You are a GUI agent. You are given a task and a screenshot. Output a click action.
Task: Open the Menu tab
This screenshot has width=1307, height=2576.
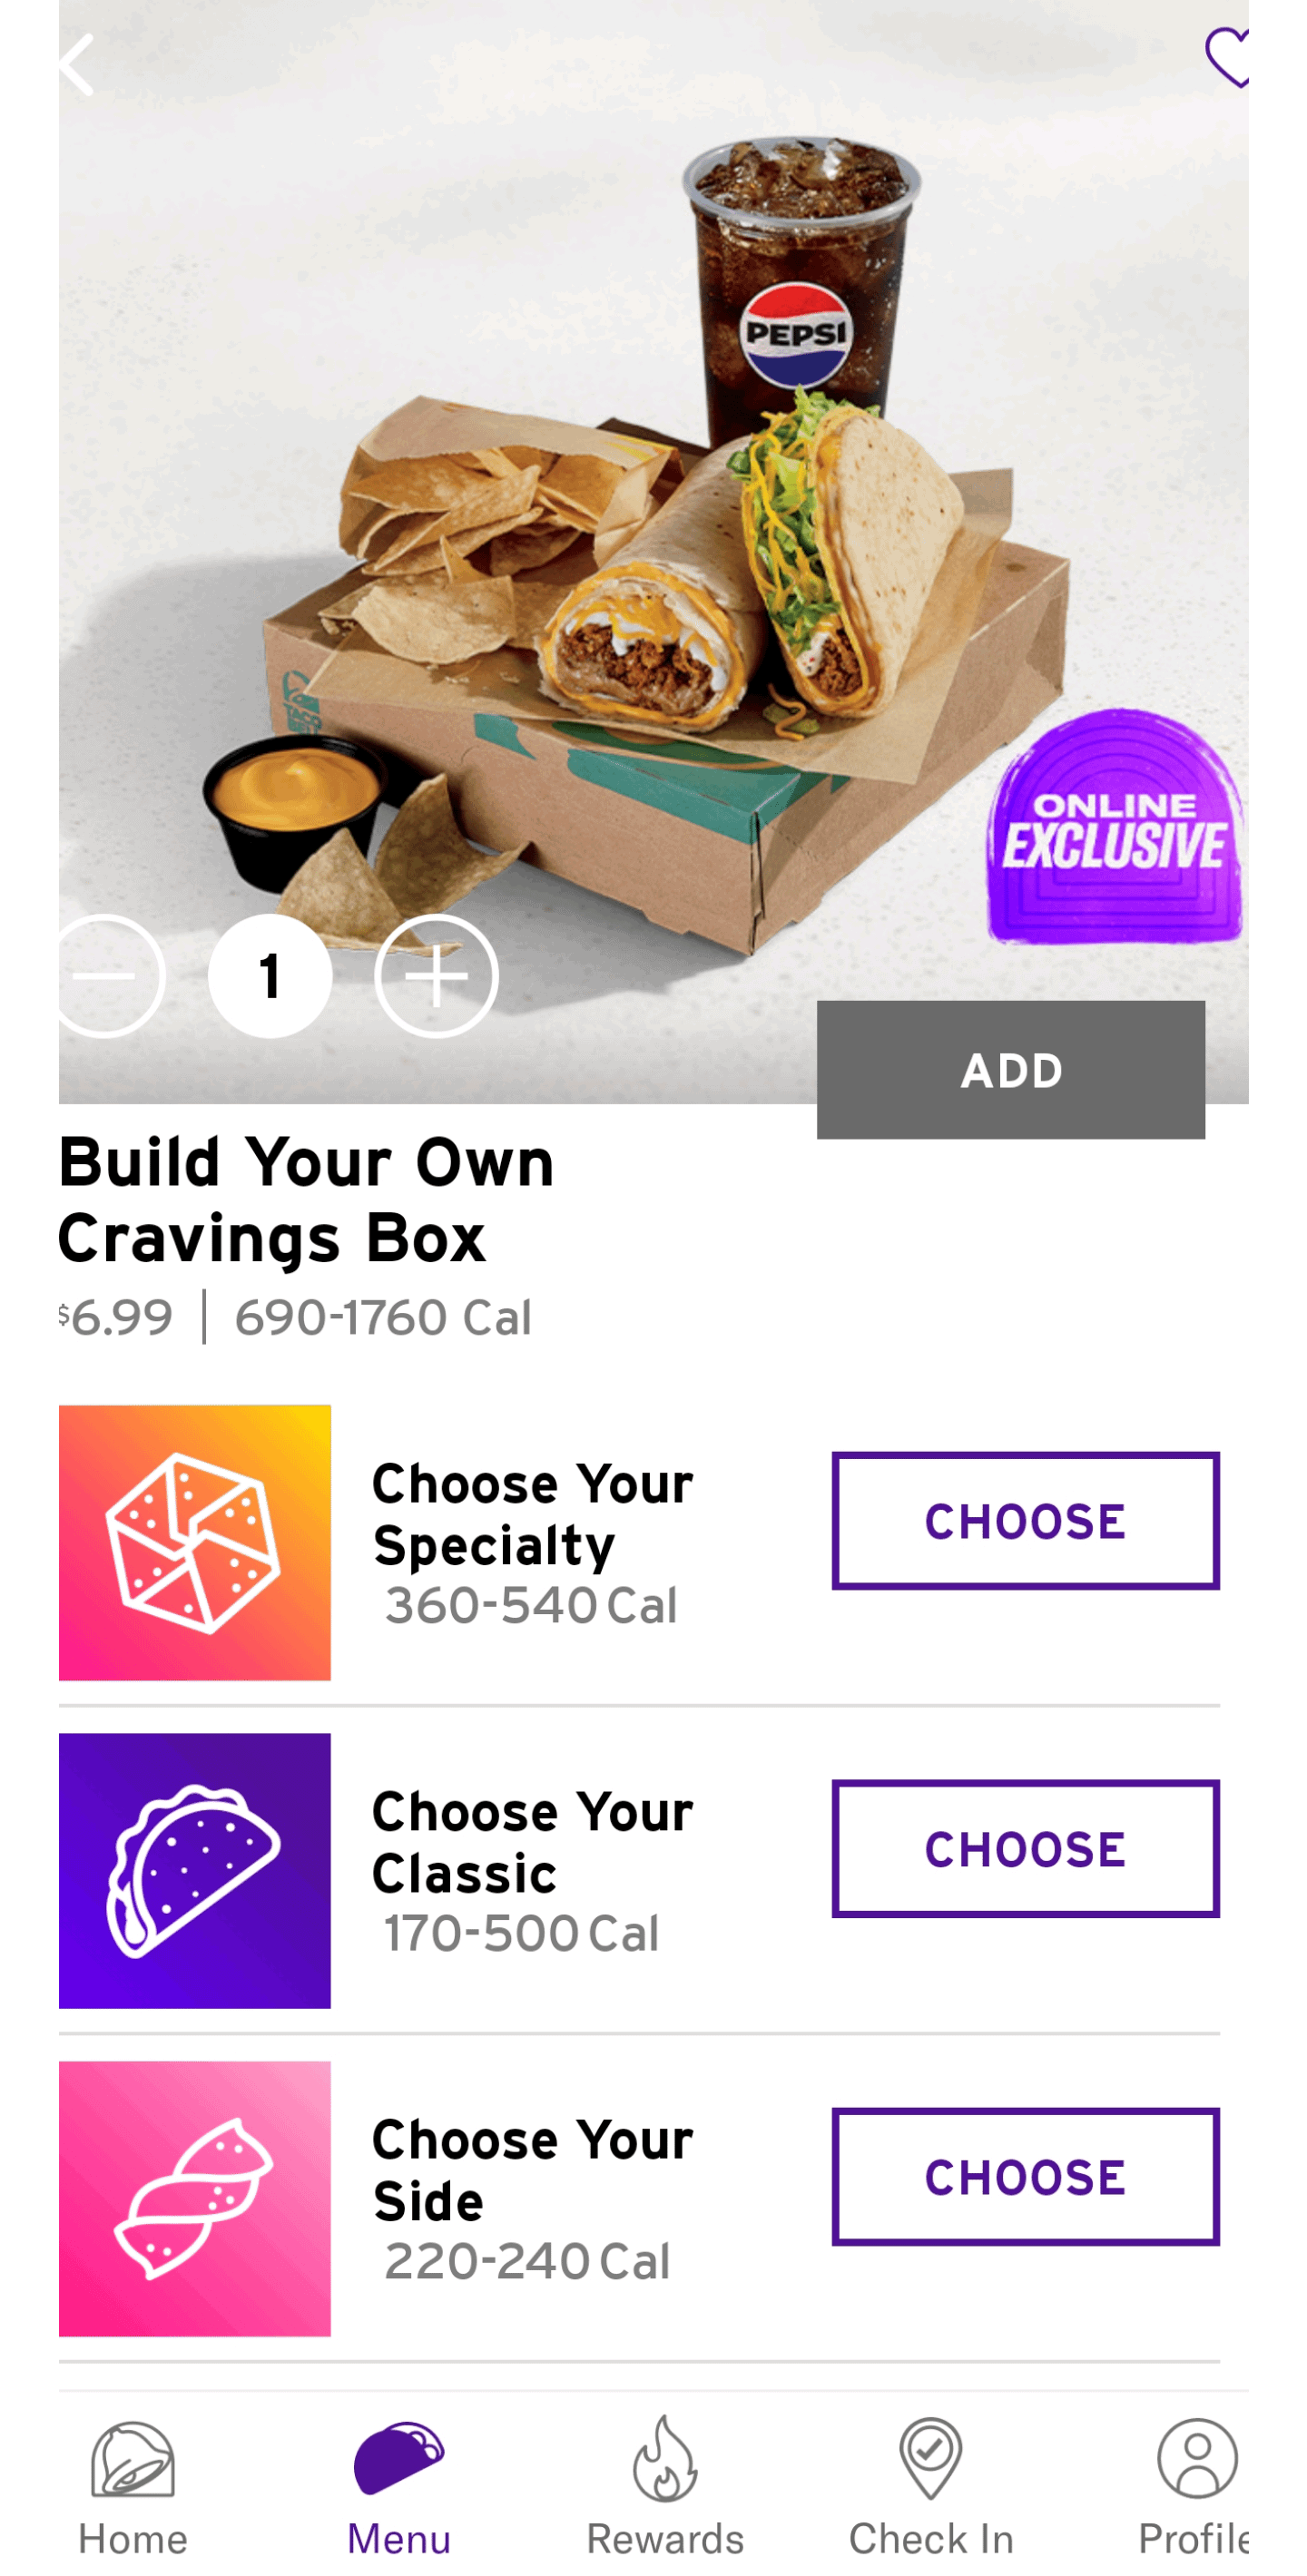[x=399, y=2487]
